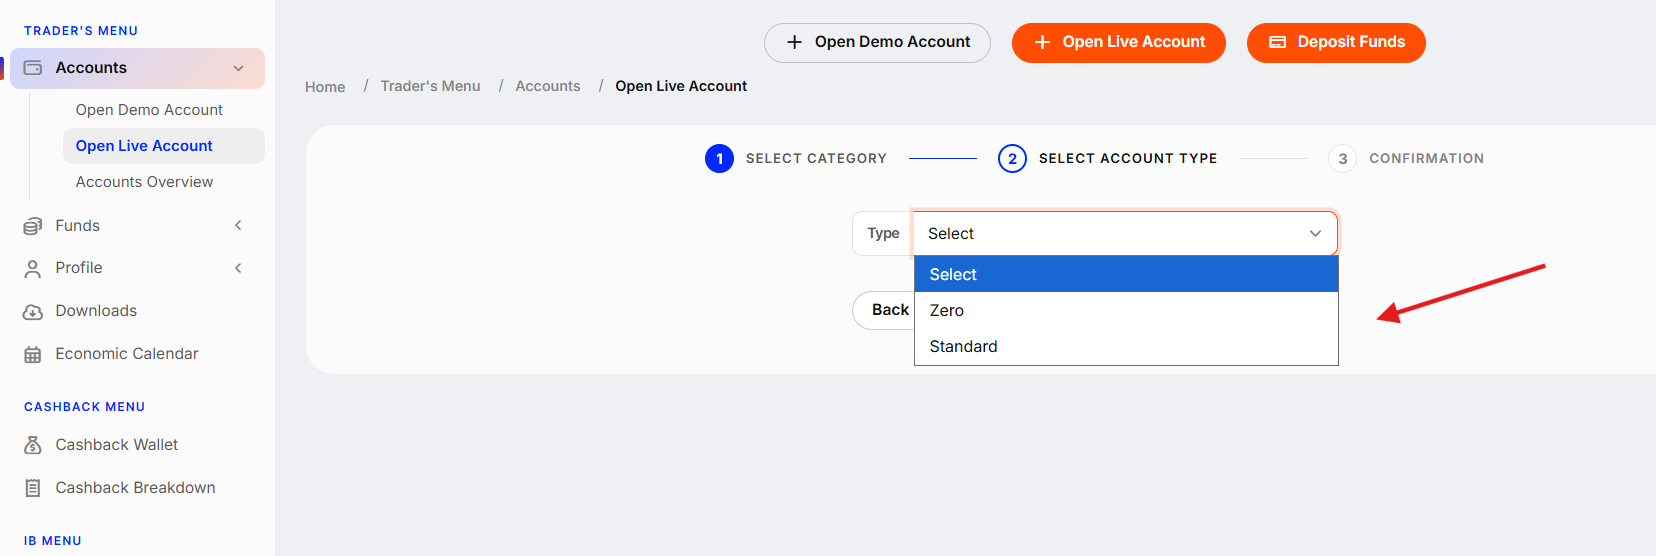Click the Open Demo Account button
Image resolution: width=1656 pixels, height=556 pixels.
tap(877, 42)
